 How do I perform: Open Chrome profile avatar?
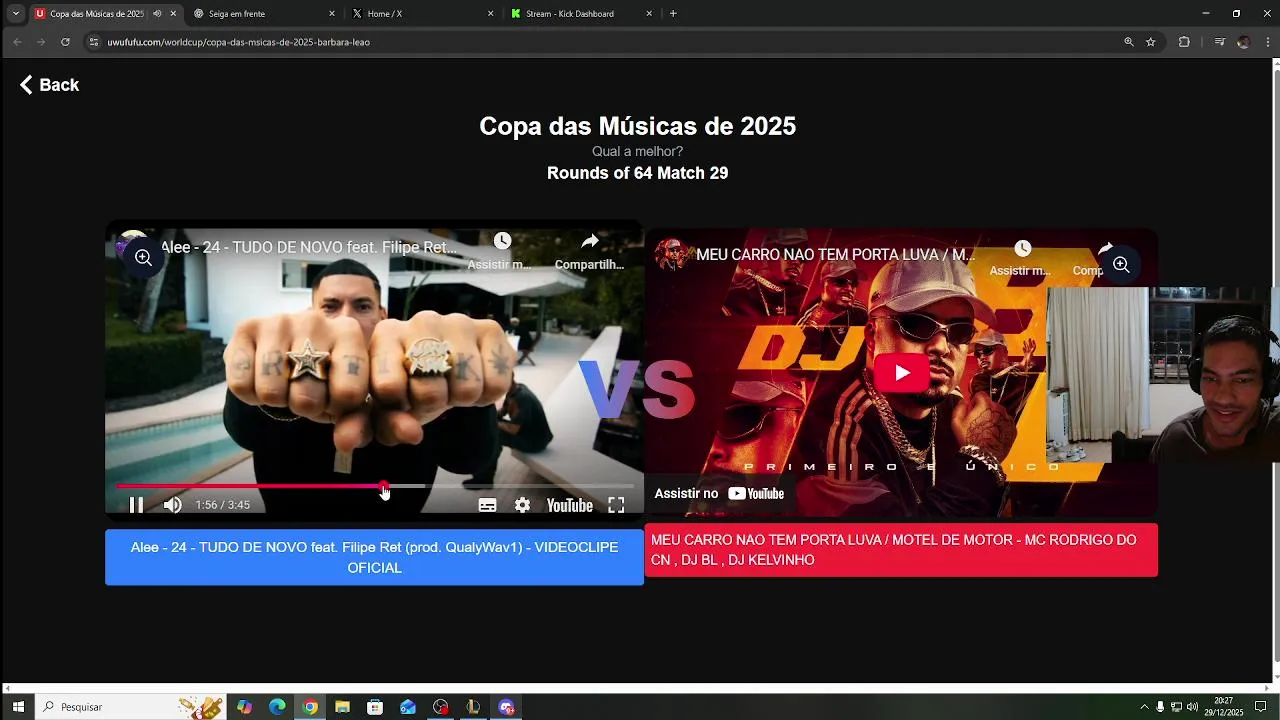click(x=1243, y=42)
